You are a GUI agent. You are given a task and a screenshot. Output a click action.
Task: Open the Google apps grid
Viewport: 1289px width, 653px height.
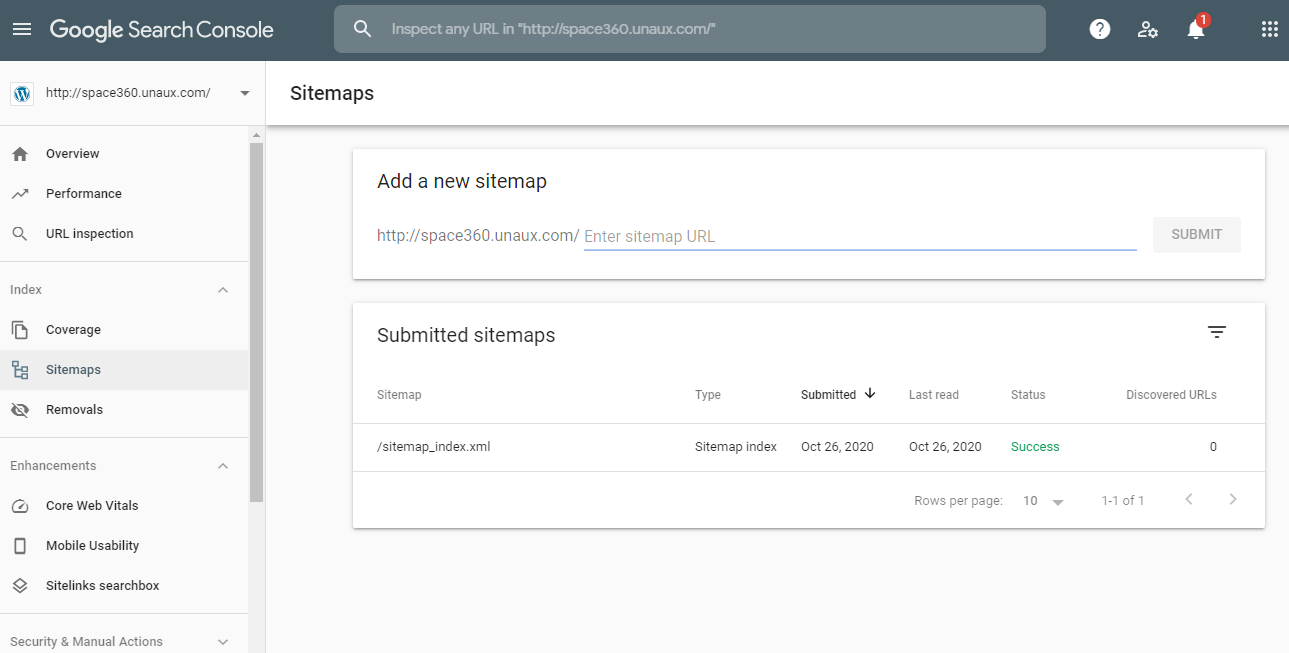(1269, 28)
